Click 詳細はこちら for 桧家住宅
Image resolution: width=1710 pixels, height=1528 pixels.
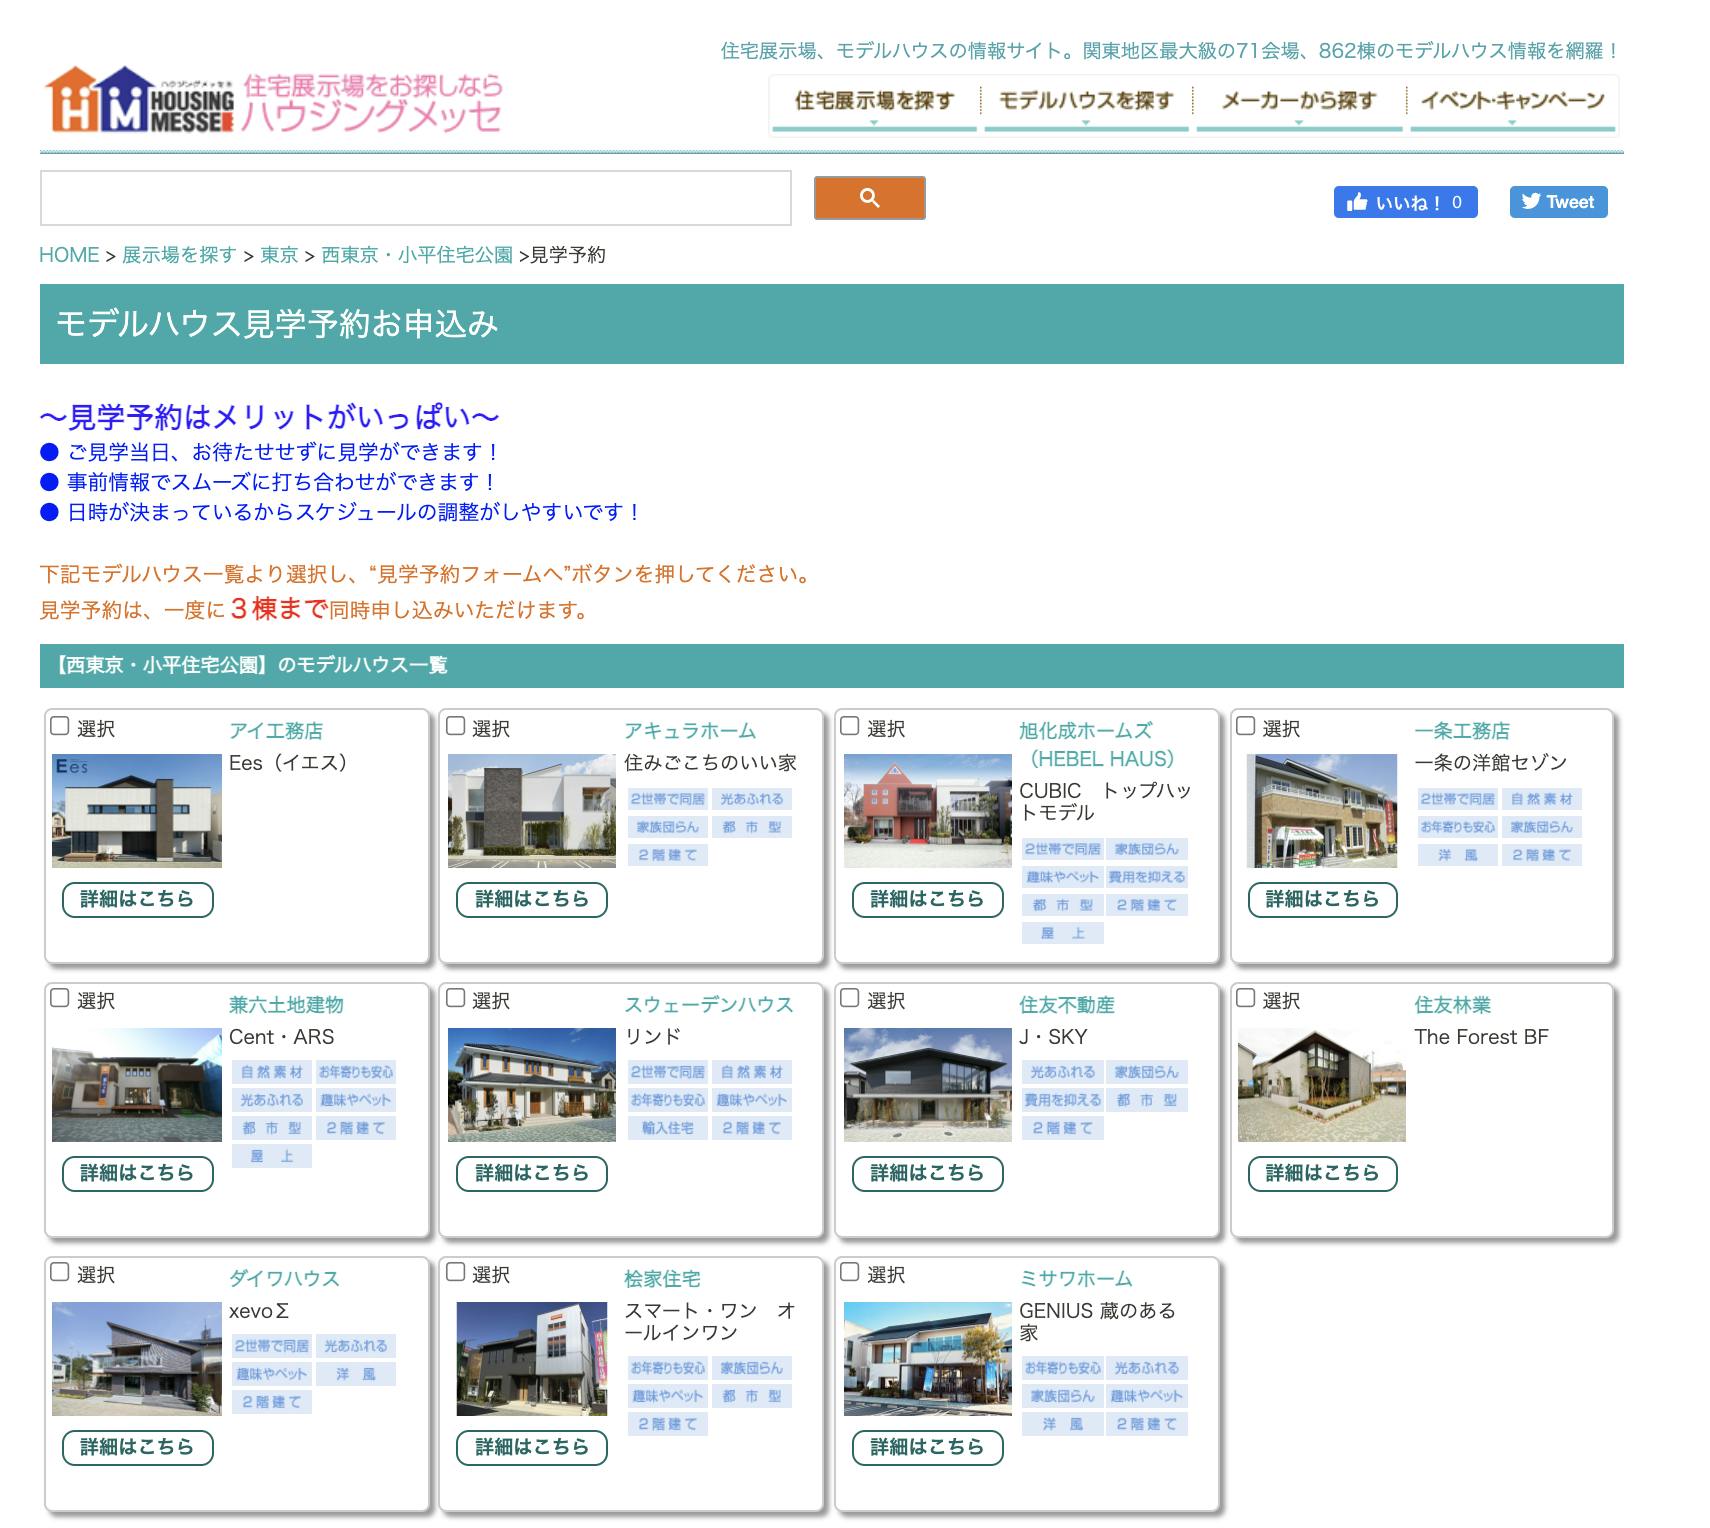coord(532,1447)
